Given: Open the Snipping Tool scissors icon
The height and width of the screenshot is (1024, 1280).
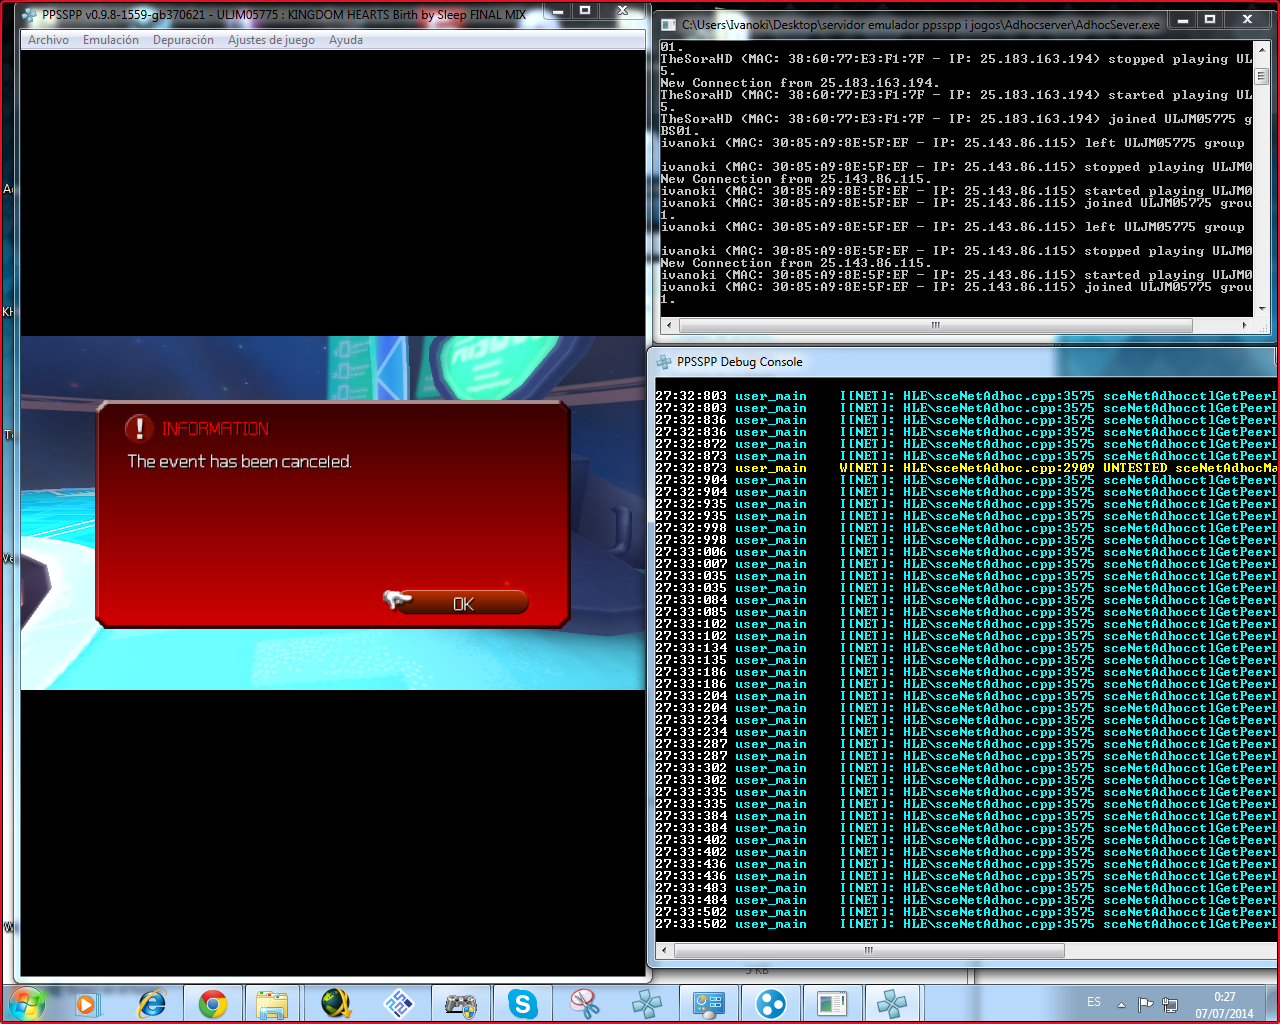Looking at the screenshot, I should point(584,1003).
